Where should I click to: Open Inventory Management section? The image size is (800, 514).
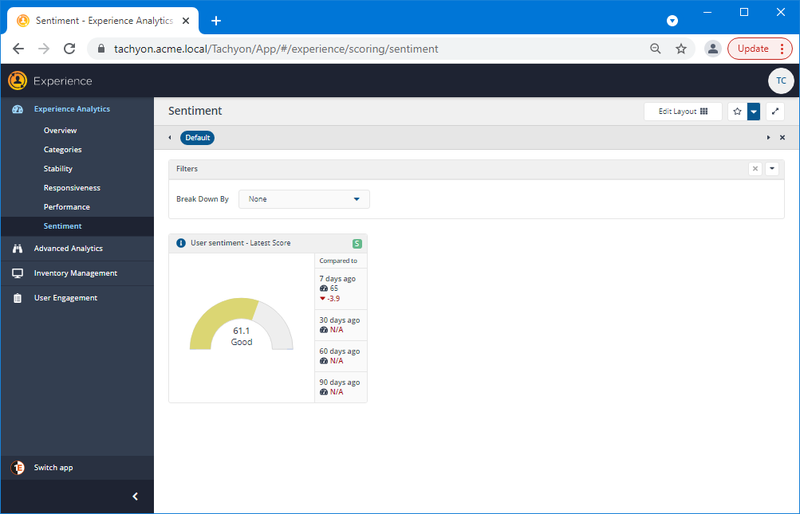[x=76, y=273]
